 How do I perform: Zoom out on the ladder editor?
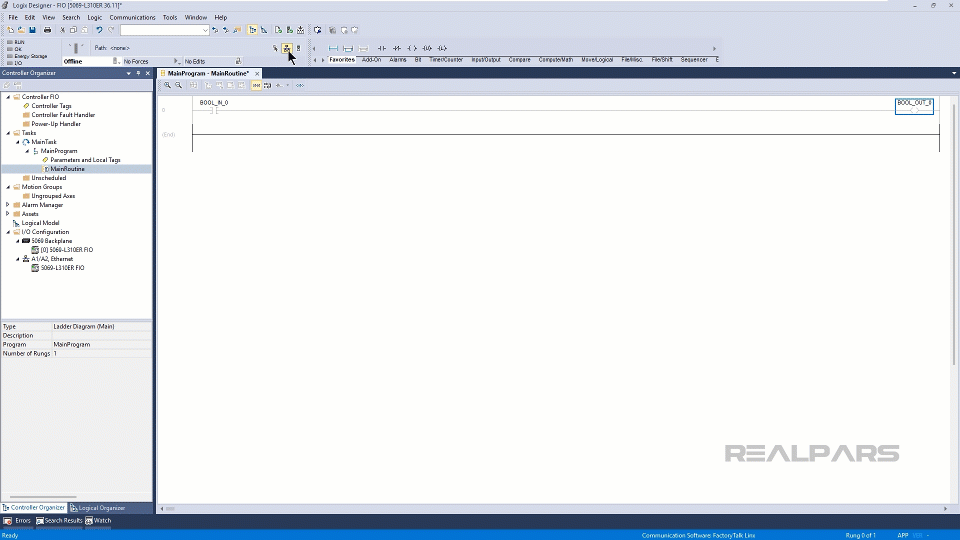178,86
